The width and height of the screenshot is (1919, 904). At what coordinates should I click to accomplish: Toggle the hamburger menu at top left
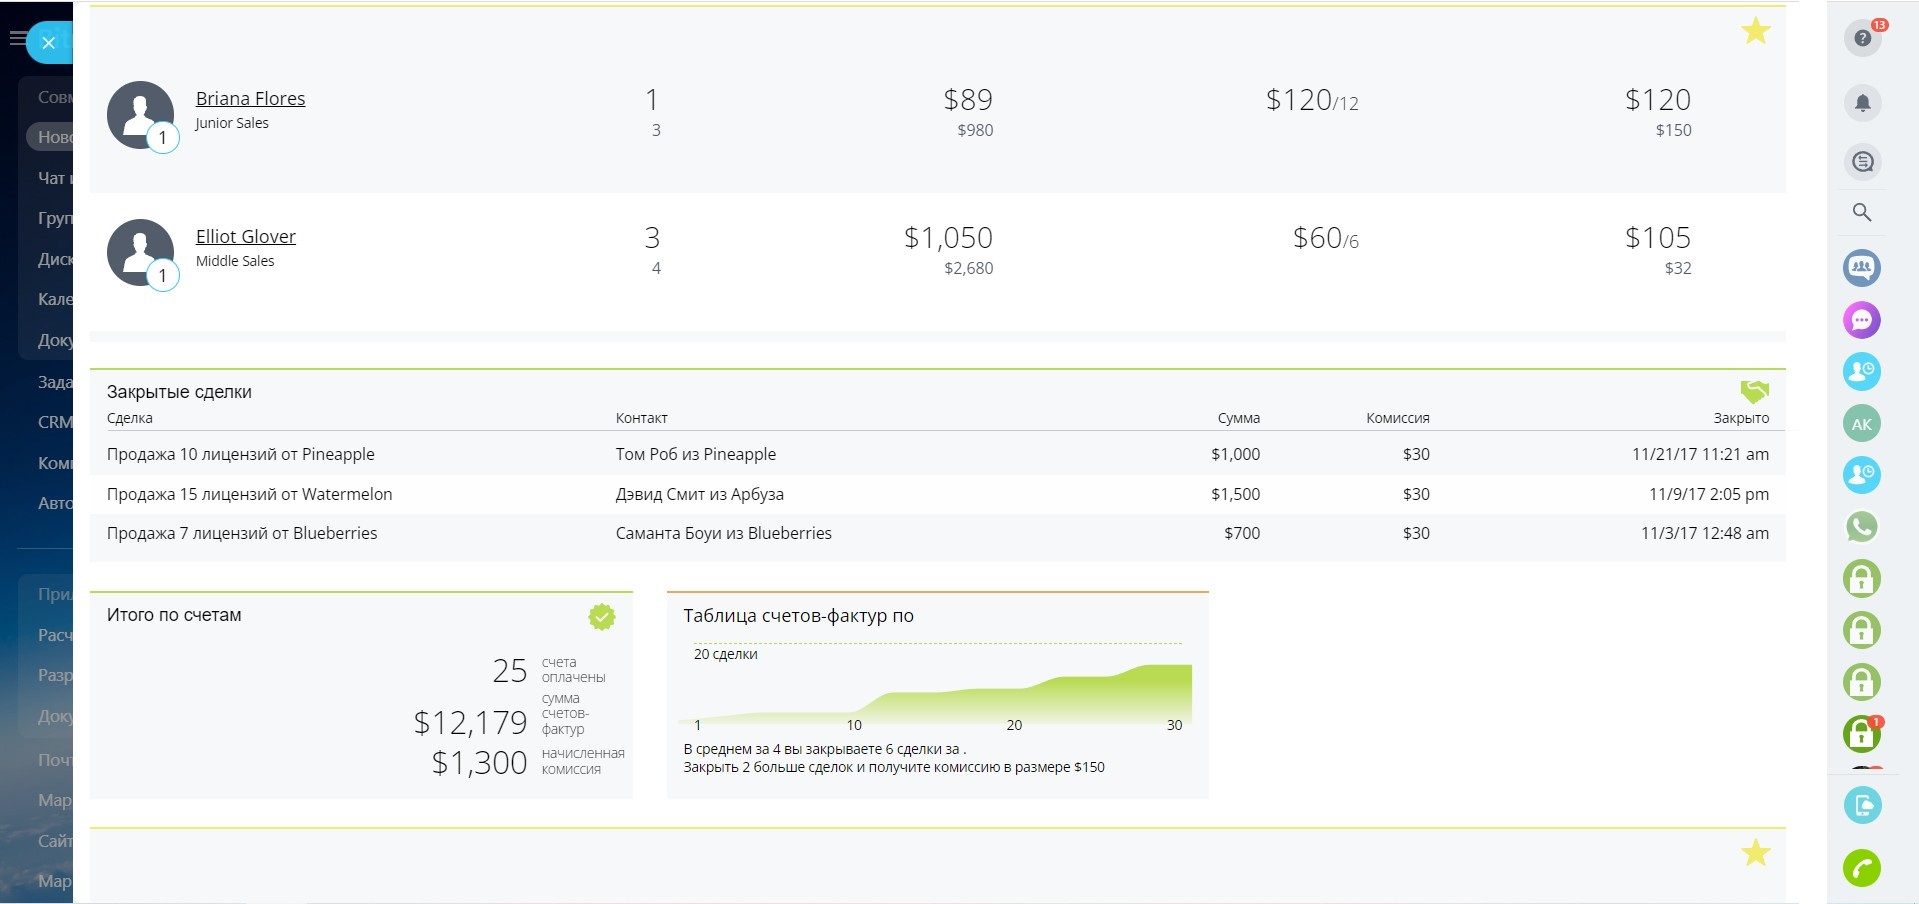coord(16,39)
